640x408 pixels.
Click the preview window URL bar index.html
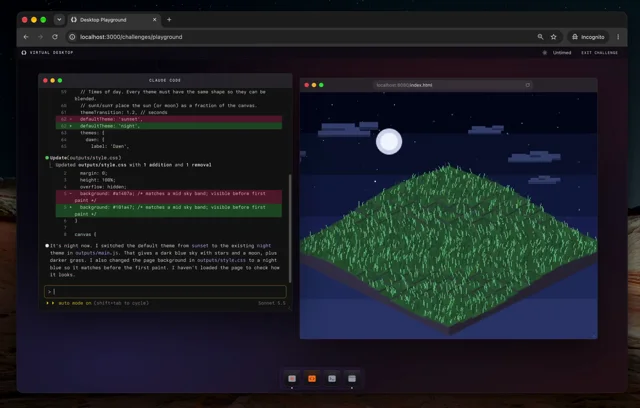point(453,85)
